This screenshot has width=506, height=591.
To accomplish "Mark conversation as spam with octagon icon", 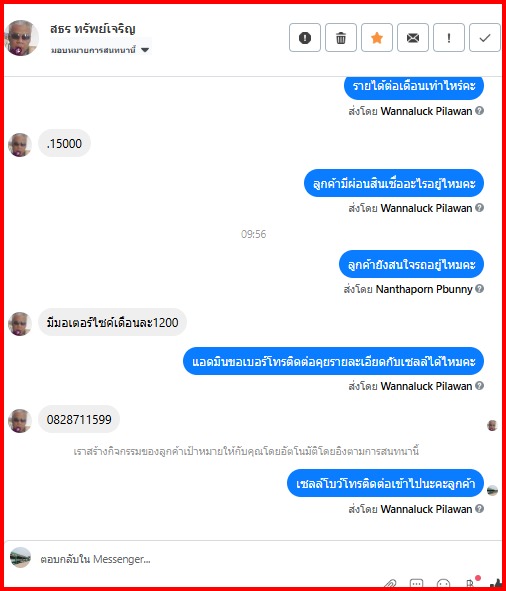I will pos(305,38).
